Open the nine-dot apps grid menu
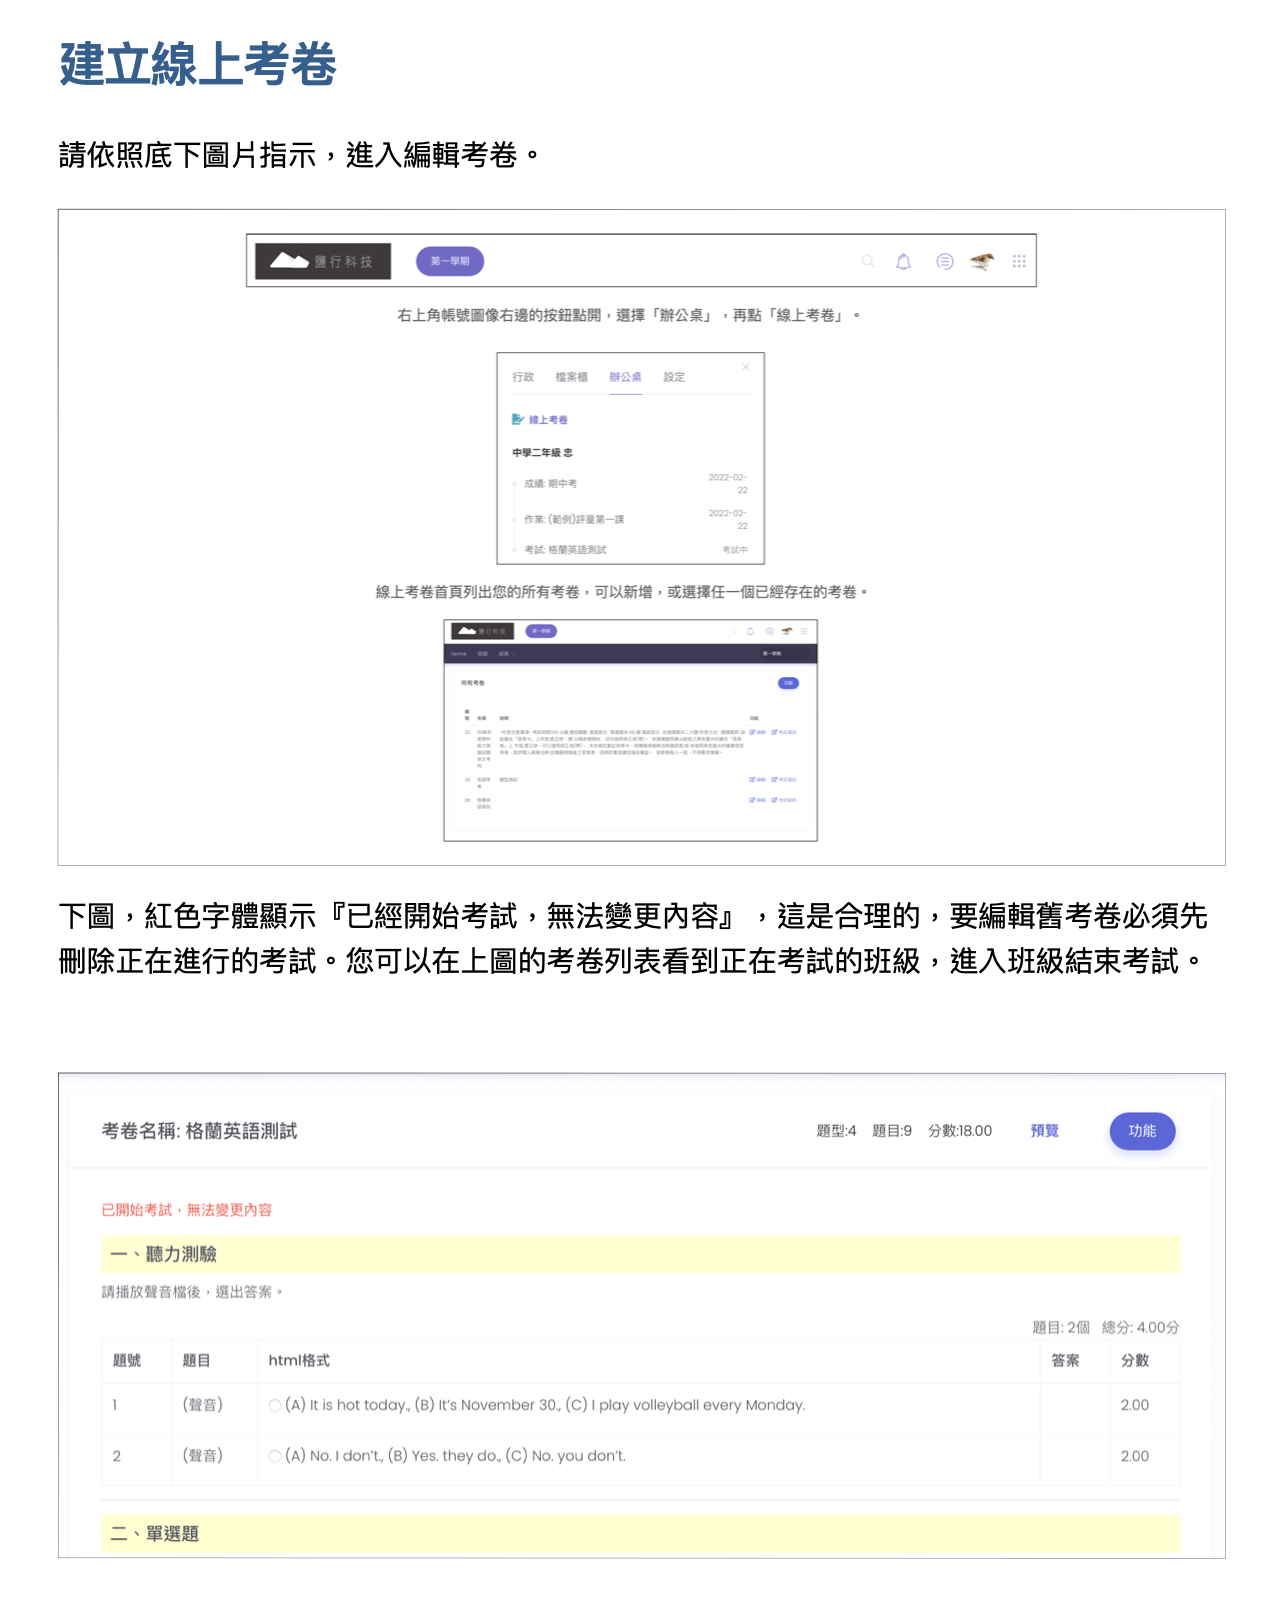The image size is (1286, 1620). pos(1019,261)
